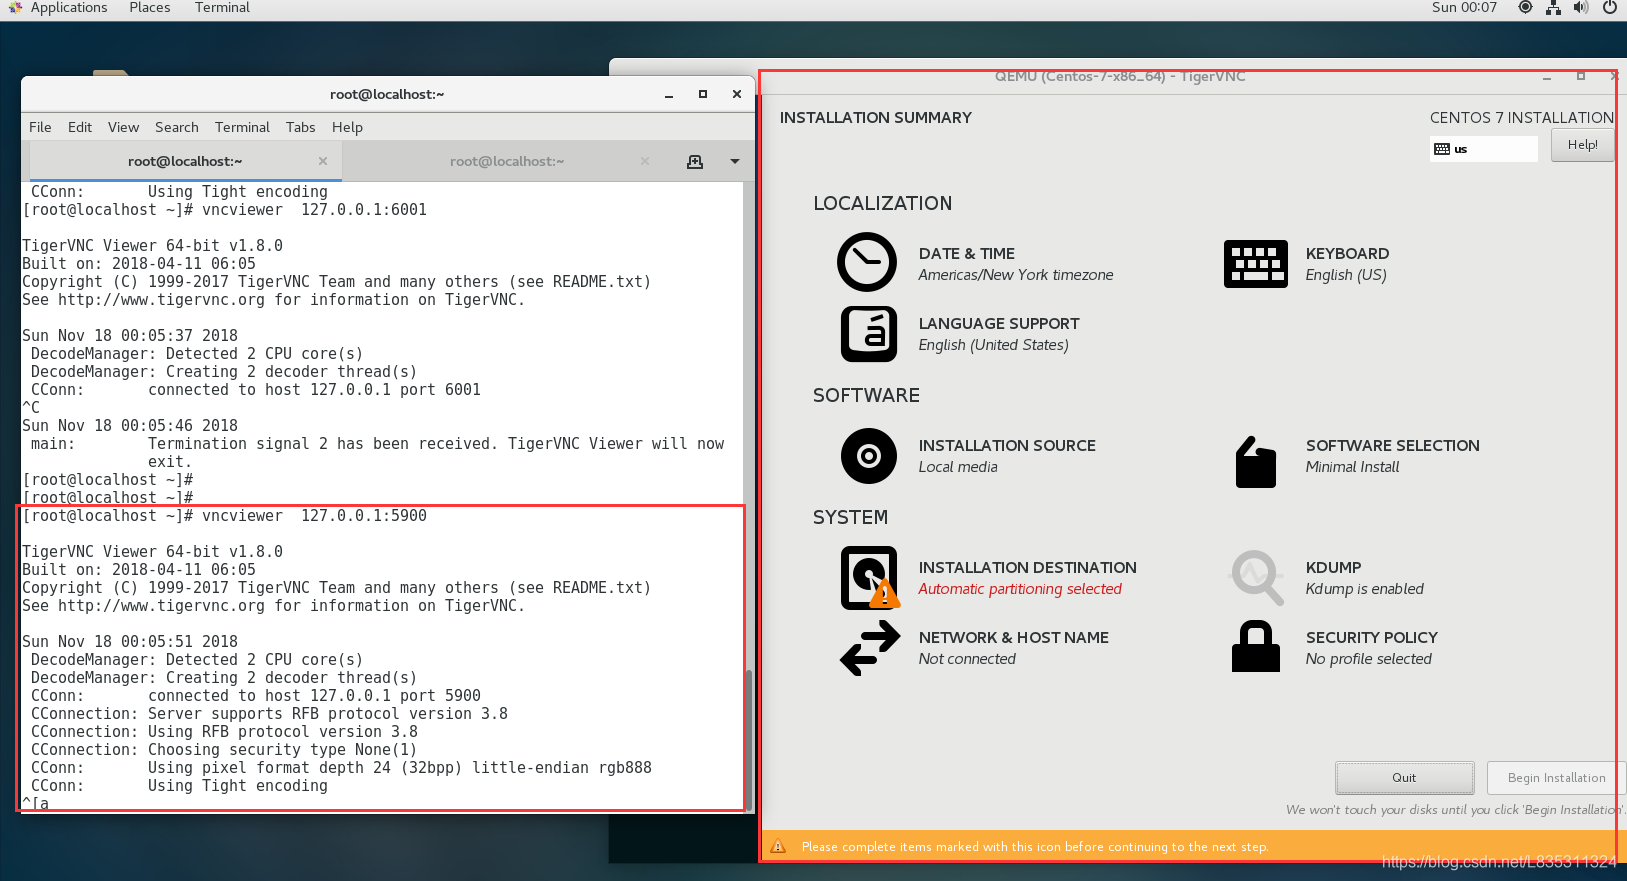Click 'Automatic partitioning selected' text
This screenshot has width=1627, height=881.
[x=1020, y=589]
